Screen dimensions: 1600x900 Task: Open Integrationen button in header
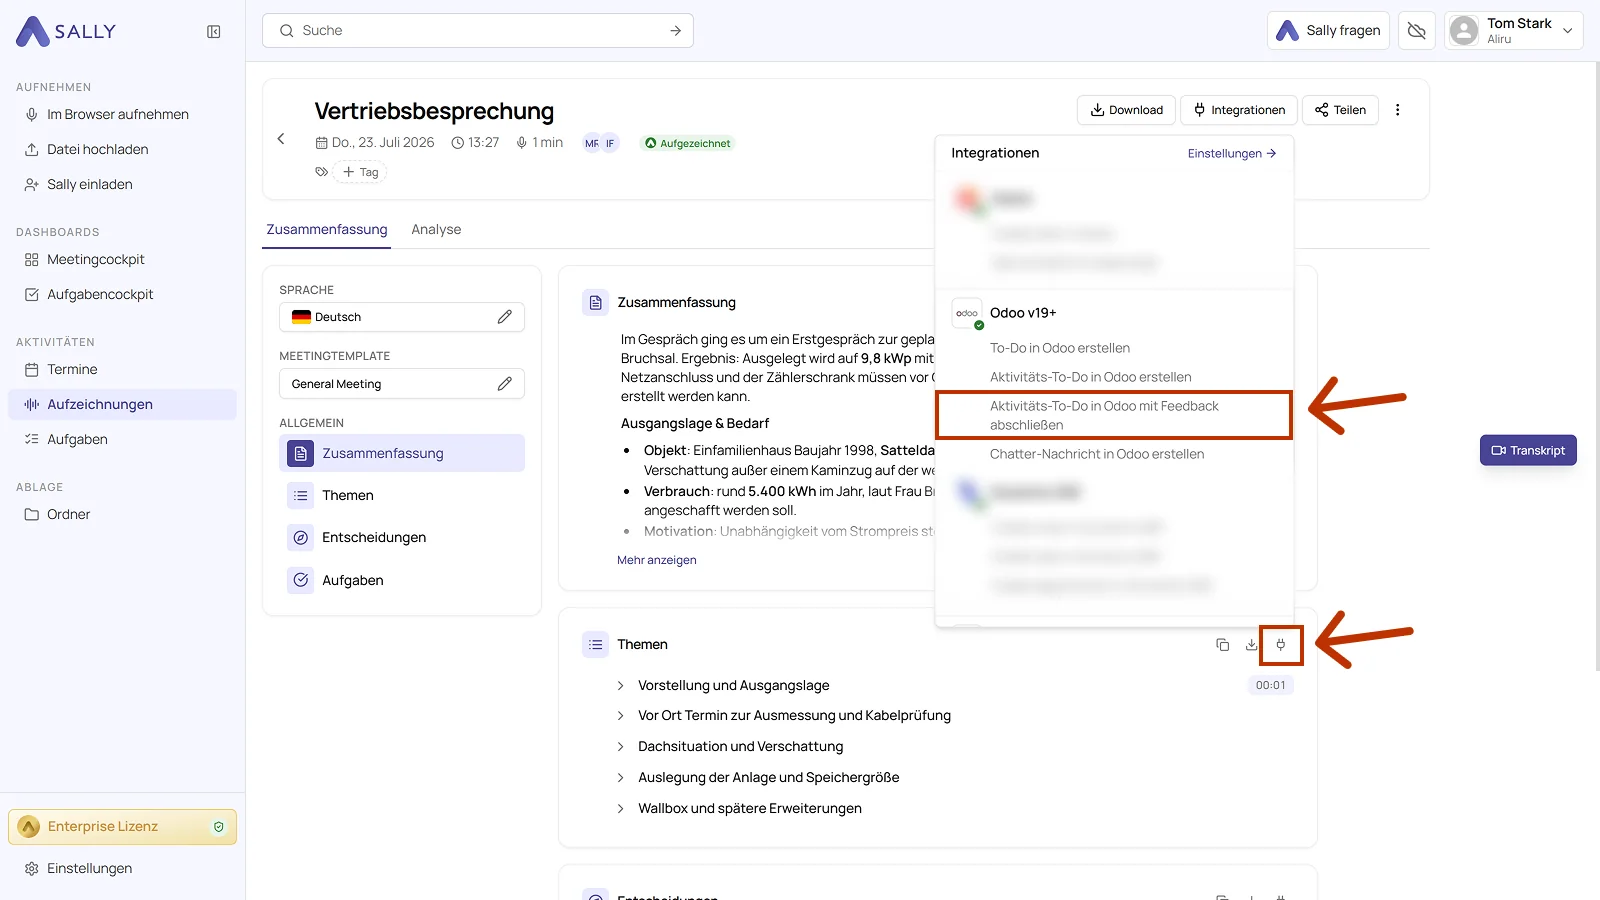pyautogui.click(x=1239, y=110)
